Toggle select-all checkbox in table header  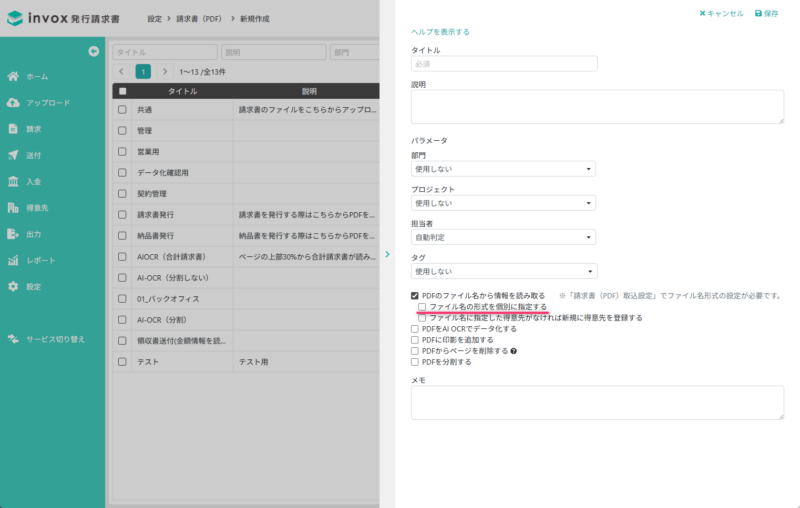tap(122, 91)
